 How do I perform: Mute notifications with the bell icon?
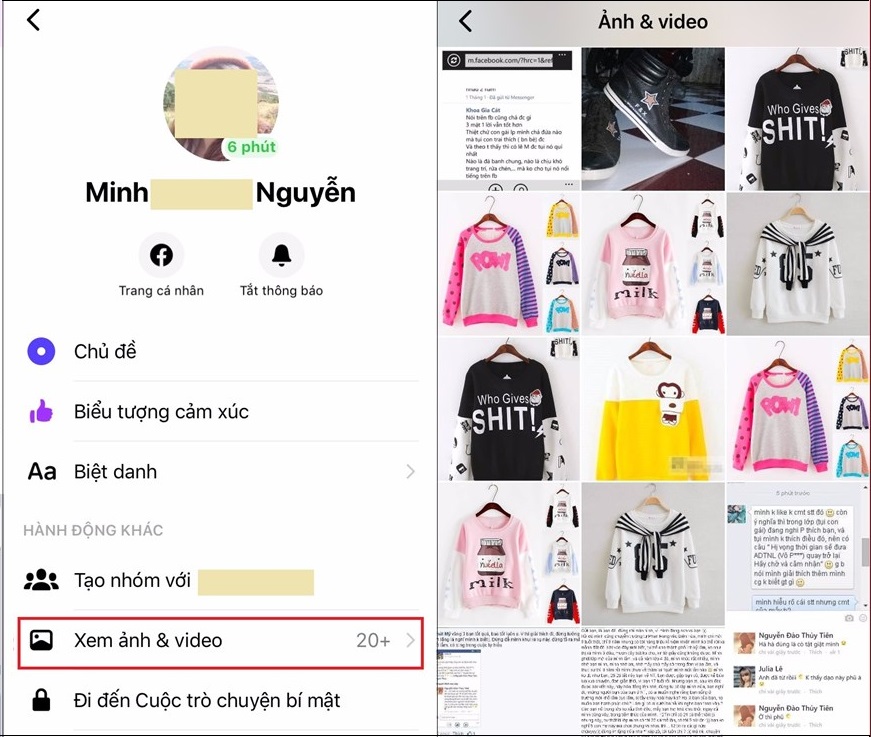(x=282, y=255)
